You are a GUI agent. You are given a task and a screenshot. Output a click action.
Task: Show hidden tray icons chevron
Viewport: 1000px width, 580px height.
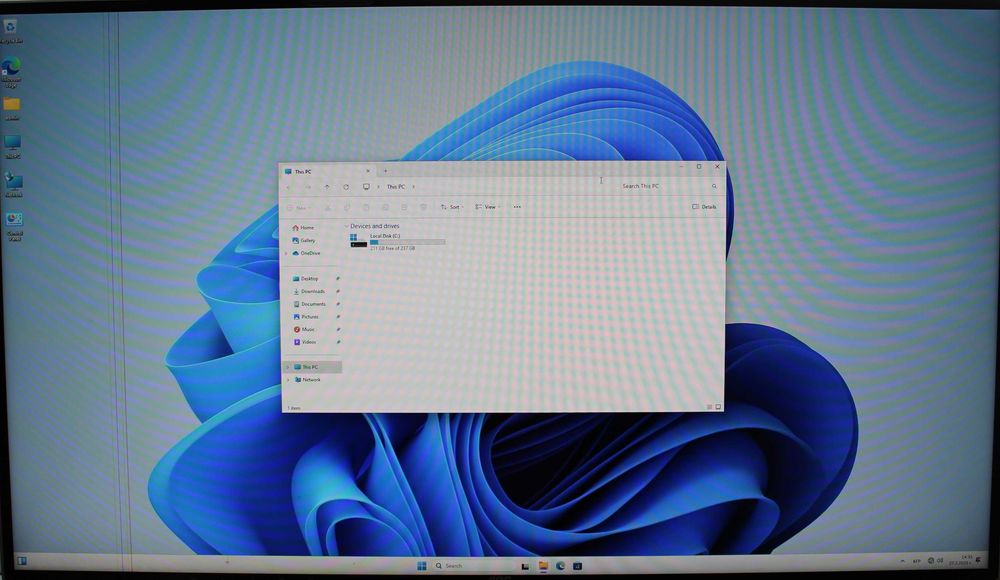coord(902,561)
